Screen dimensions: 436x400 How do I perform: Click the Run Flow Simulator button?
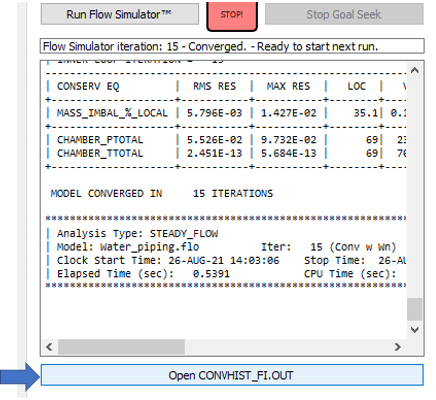pos(120,14)
